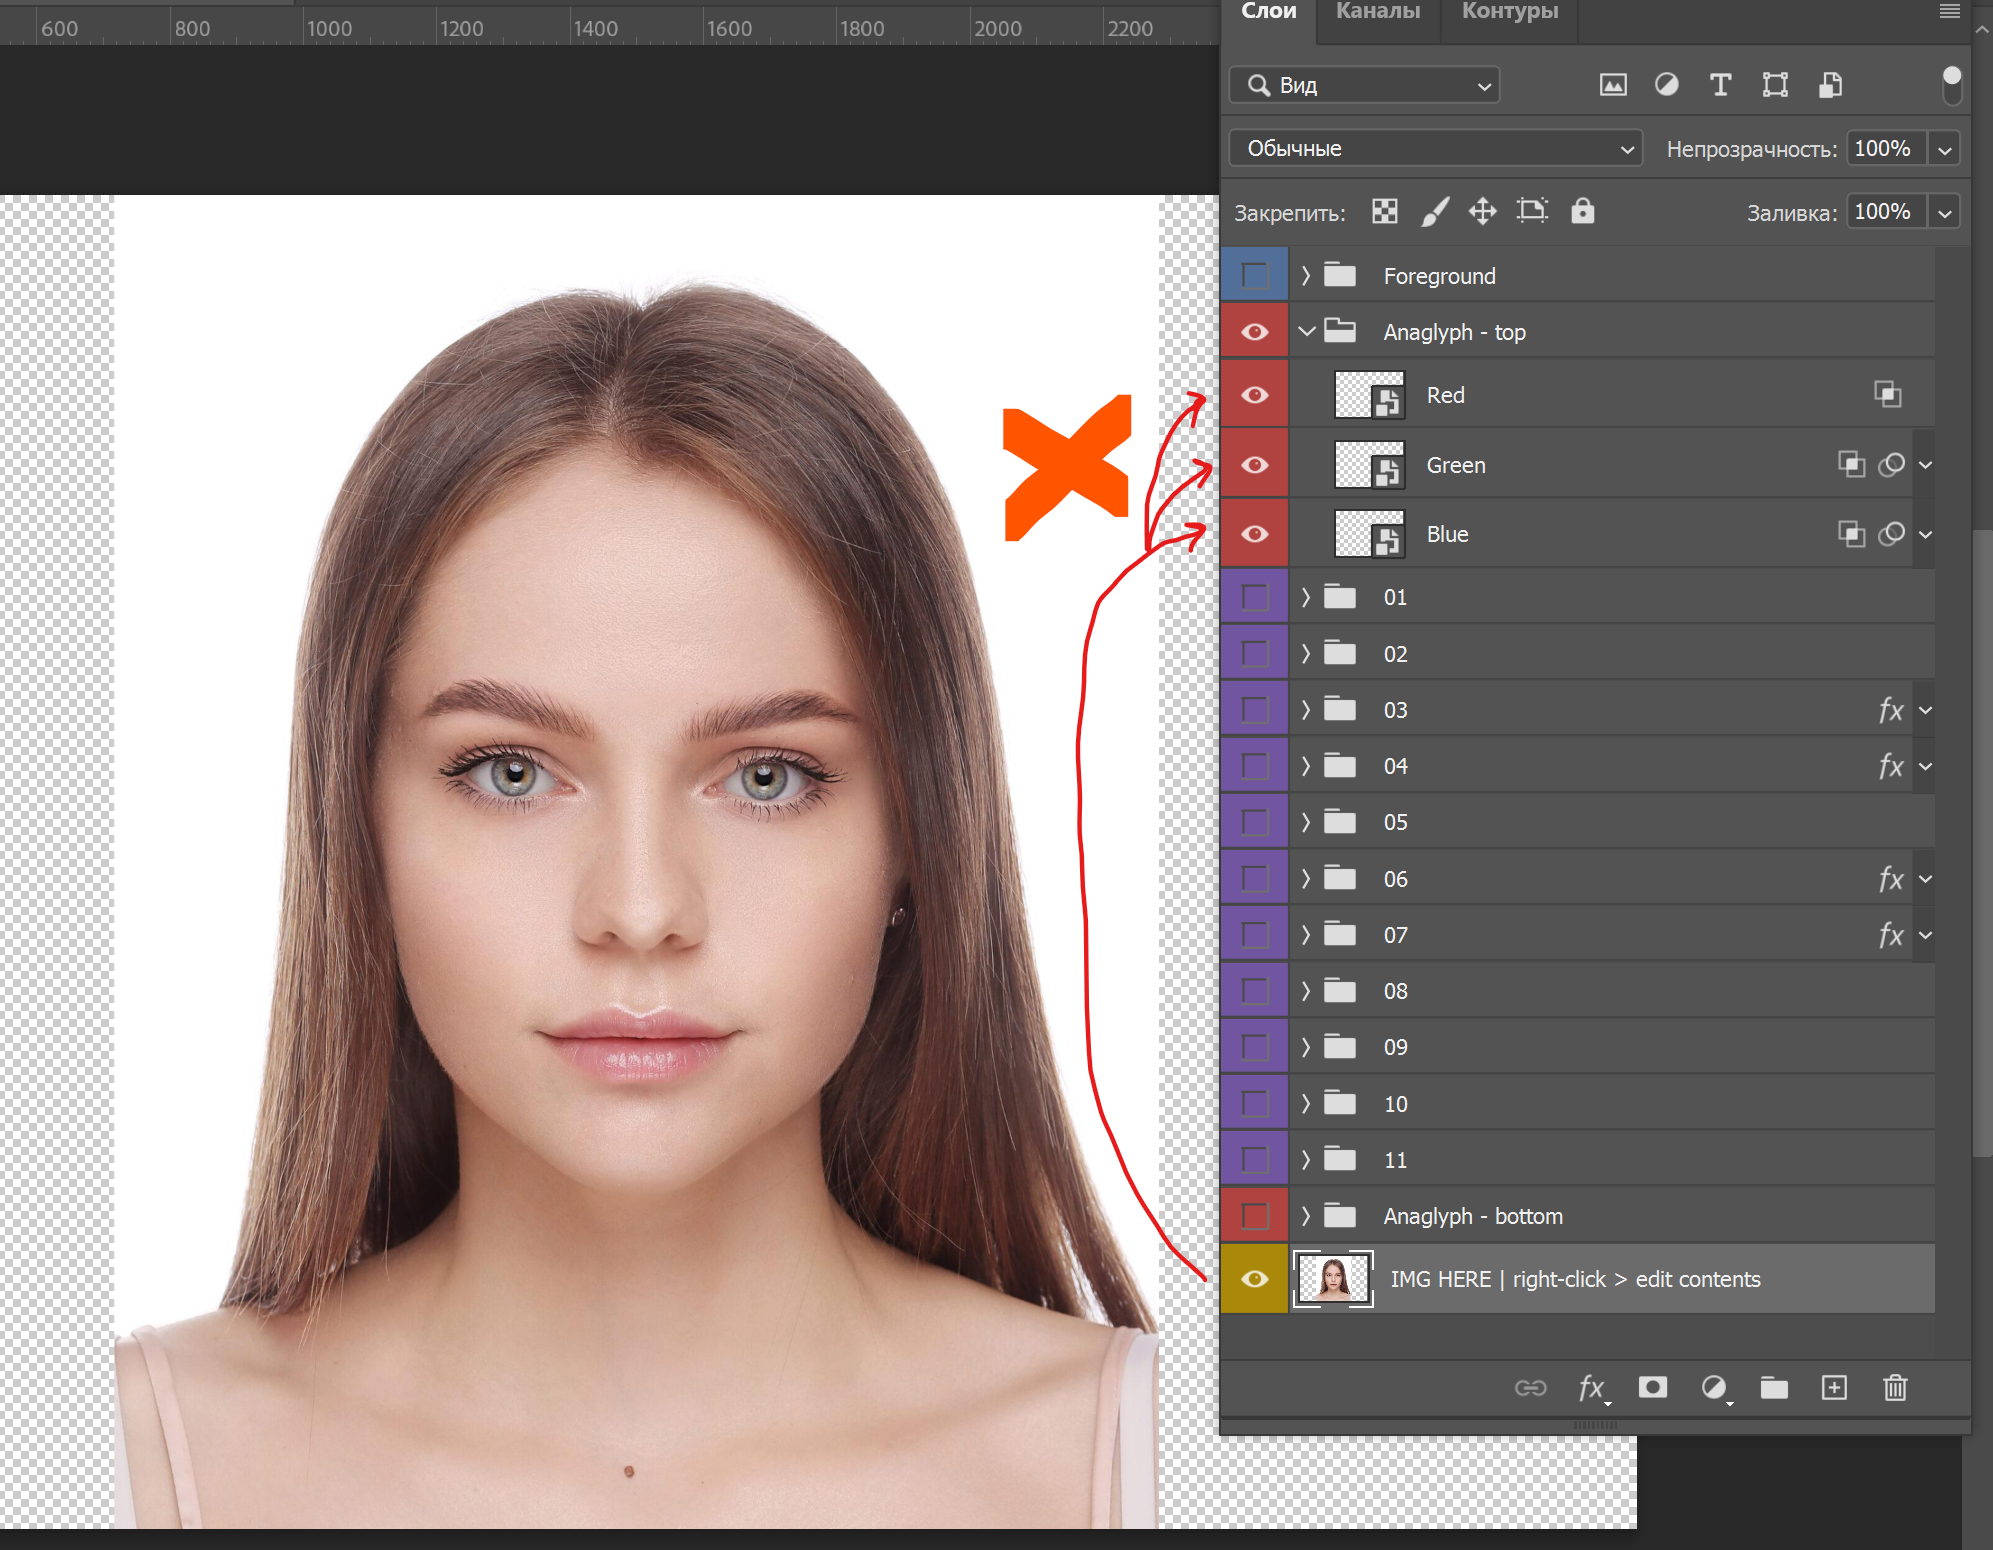Image resolution: width=1993 pixels, height=1550 pixels.
Task: Switch to the Каналы tab
Action: point(1377,12)
